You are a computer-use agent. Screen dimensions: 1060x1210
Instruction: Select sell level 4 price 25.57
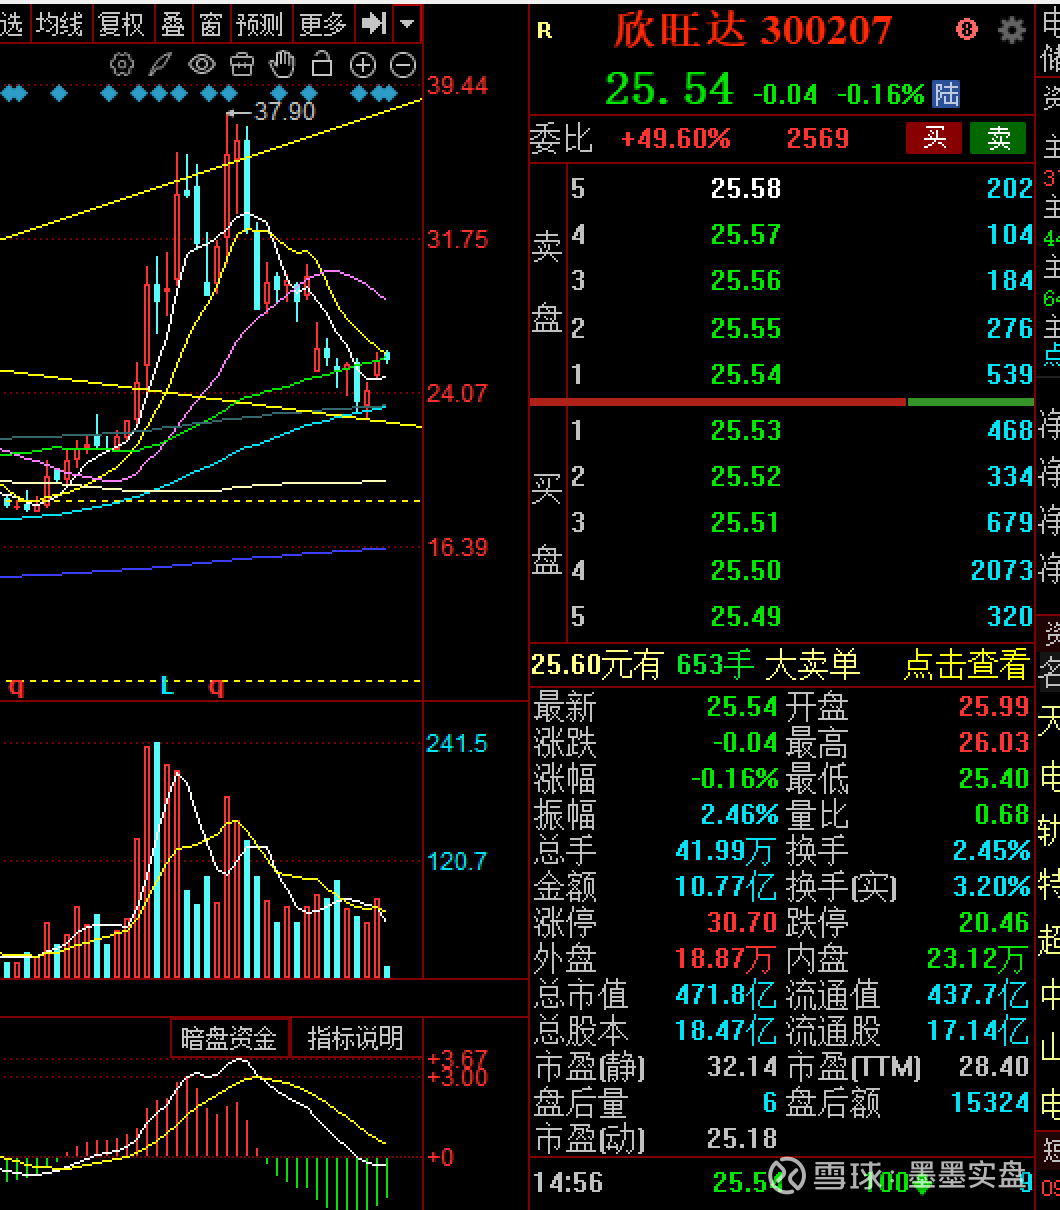click(745, 234)
